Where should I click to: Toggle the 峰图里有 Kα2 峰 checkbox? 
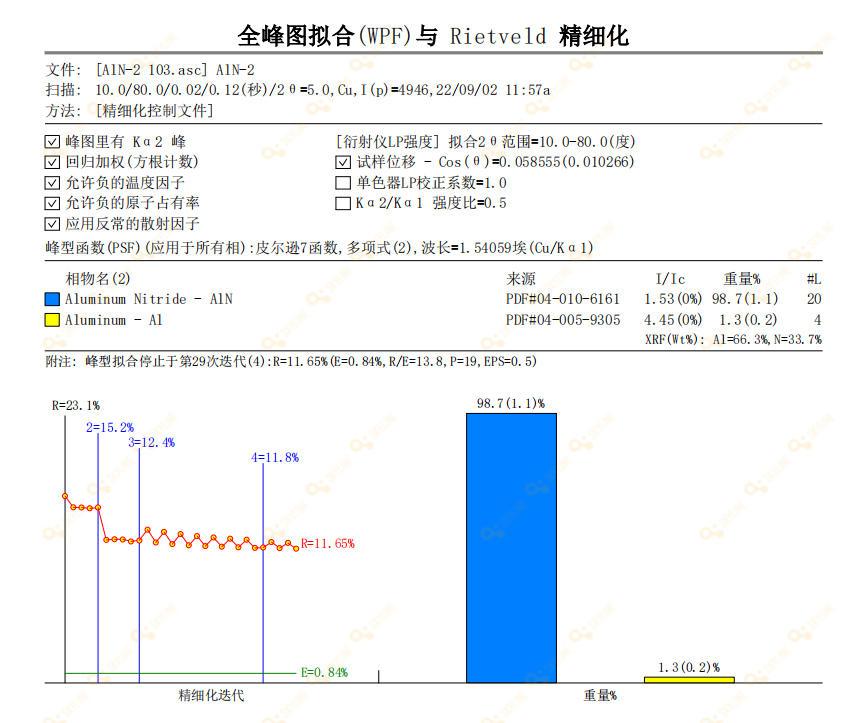(x=52, y=142)
